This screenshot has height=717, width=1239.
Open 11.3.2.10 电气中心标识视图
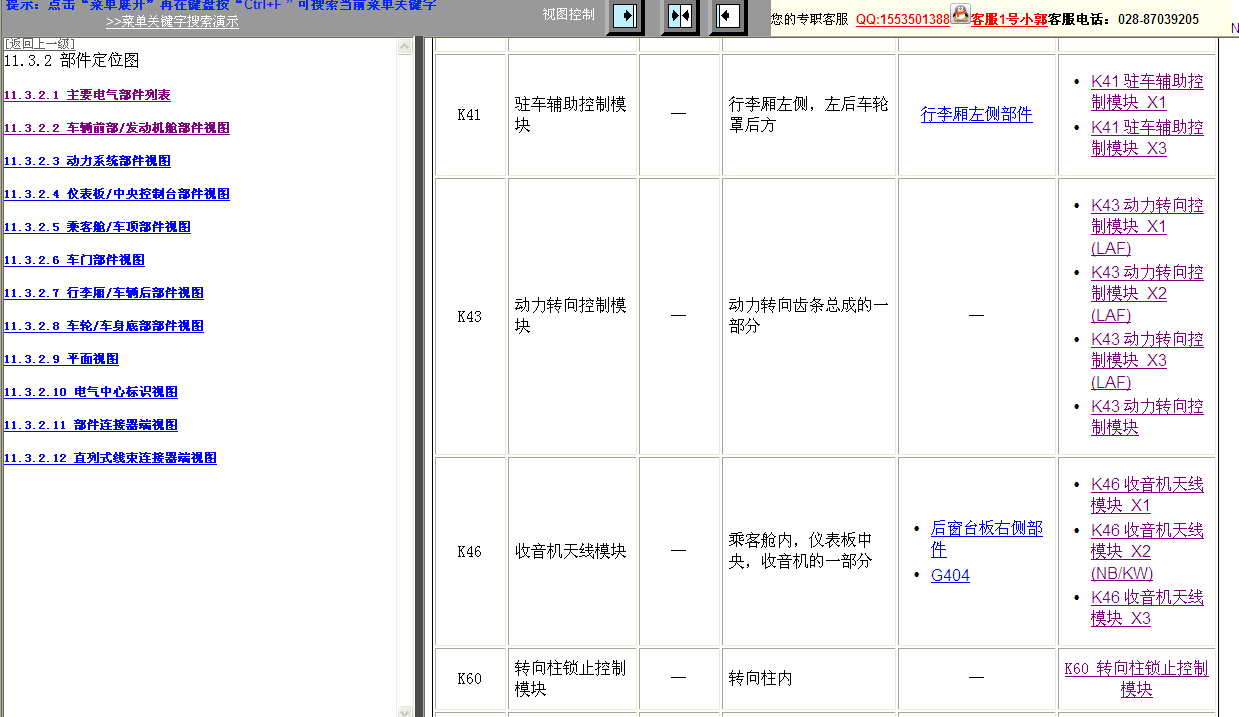pyautogui.click(x=91, y=392)
